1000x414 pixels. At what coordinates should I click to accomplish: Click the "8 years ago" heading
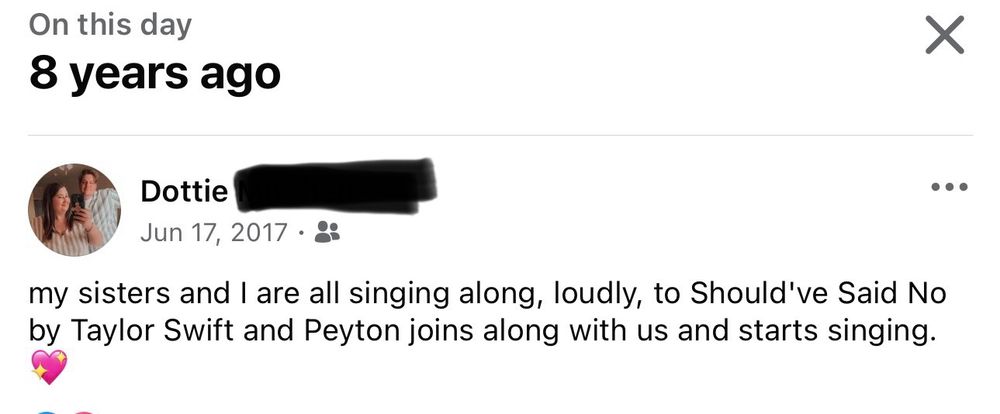click(154, 73)
